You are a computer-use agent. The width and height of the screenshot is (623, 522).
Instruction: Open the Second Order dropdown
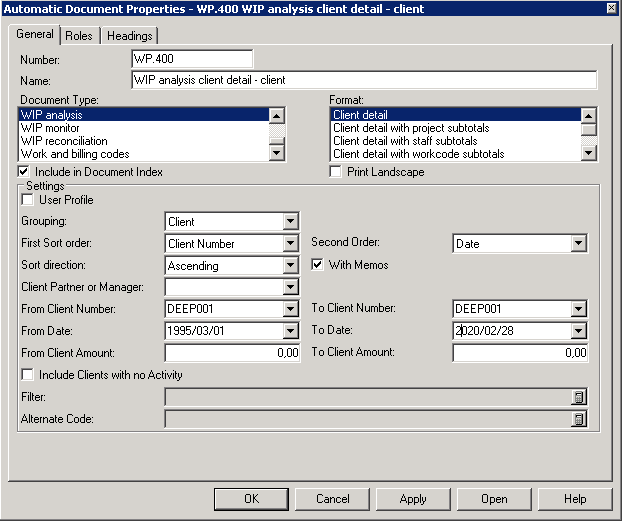[x=578, y=244]
